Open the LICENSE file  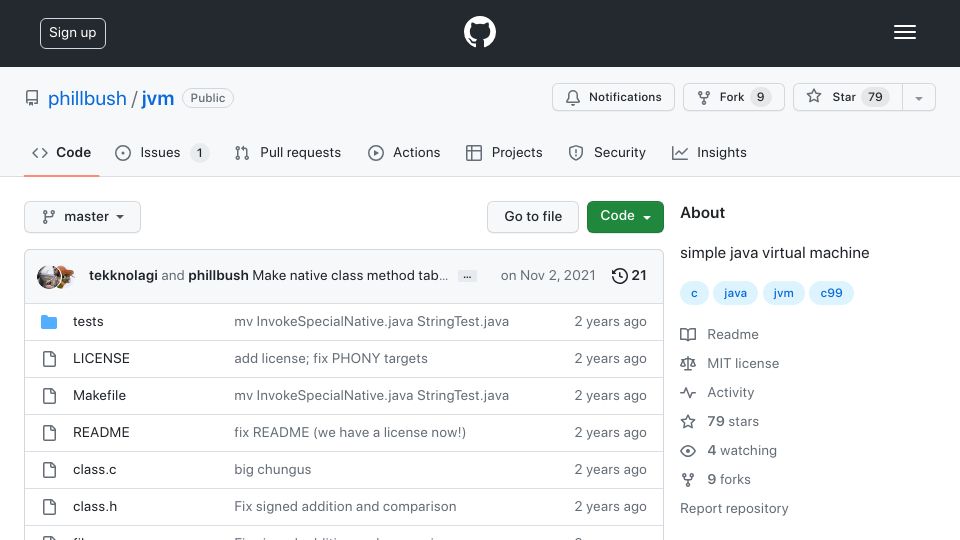click(101, 358)
